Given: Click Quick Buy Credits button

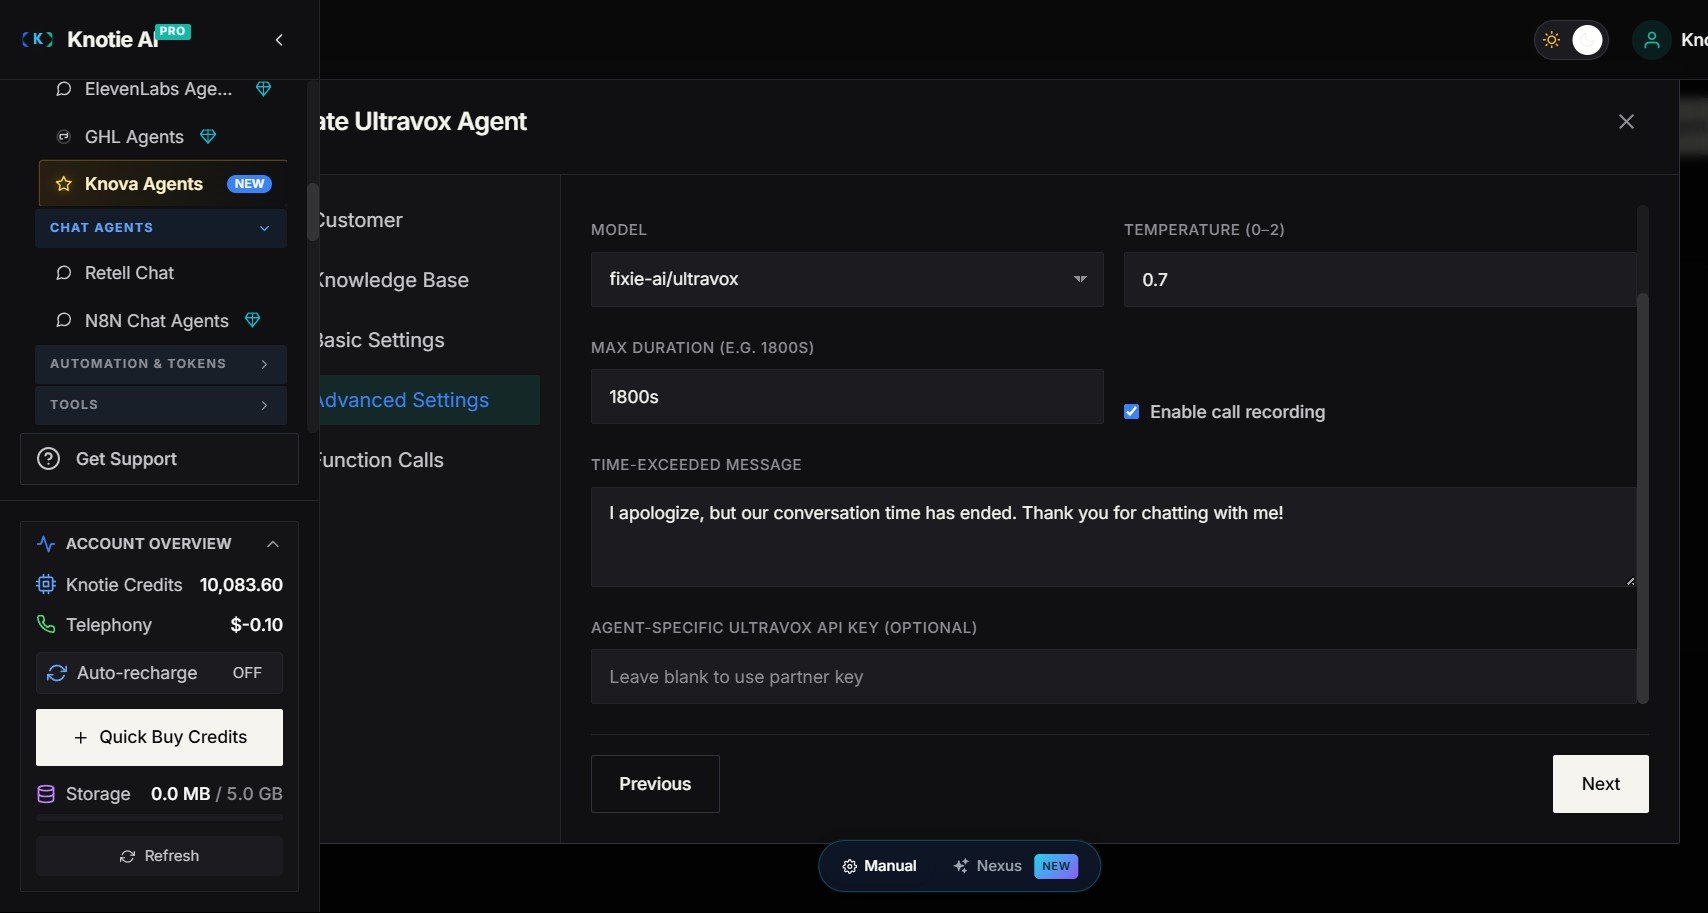Looking at the screenshot, I should [x=159, y=737].
